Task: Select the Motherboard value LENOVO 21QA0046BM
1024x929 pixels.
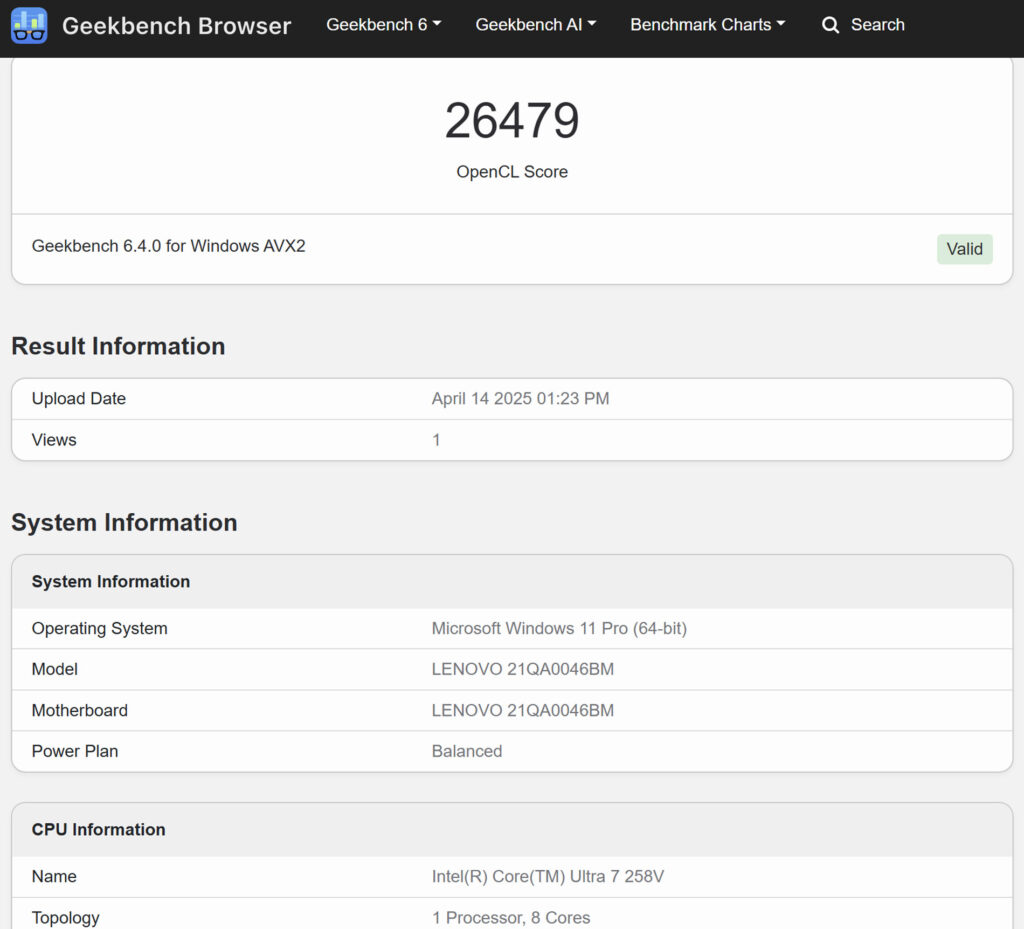Action: point(522,710)
